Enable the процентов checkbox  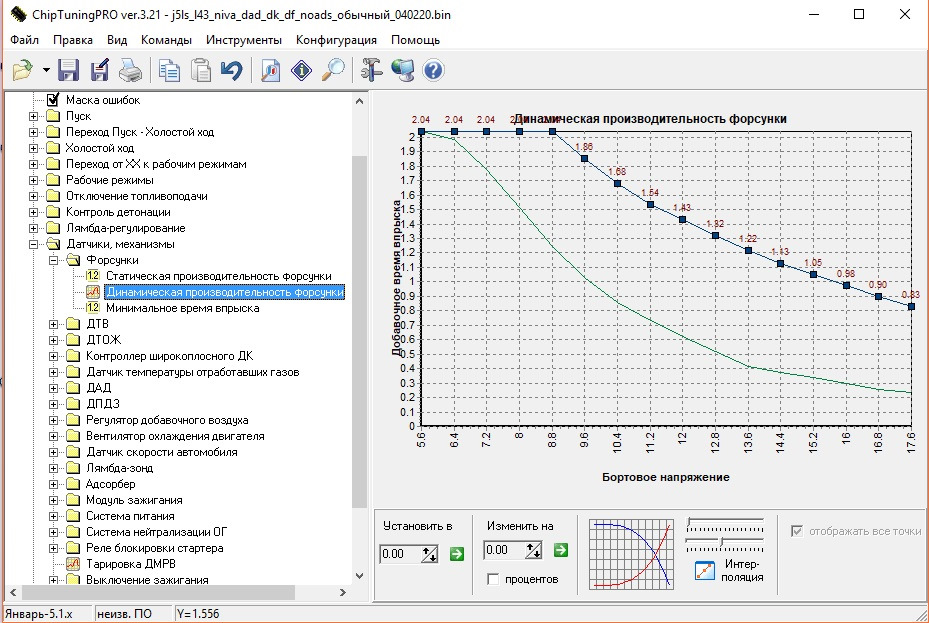pyautogui.click(x=493, y=579)
